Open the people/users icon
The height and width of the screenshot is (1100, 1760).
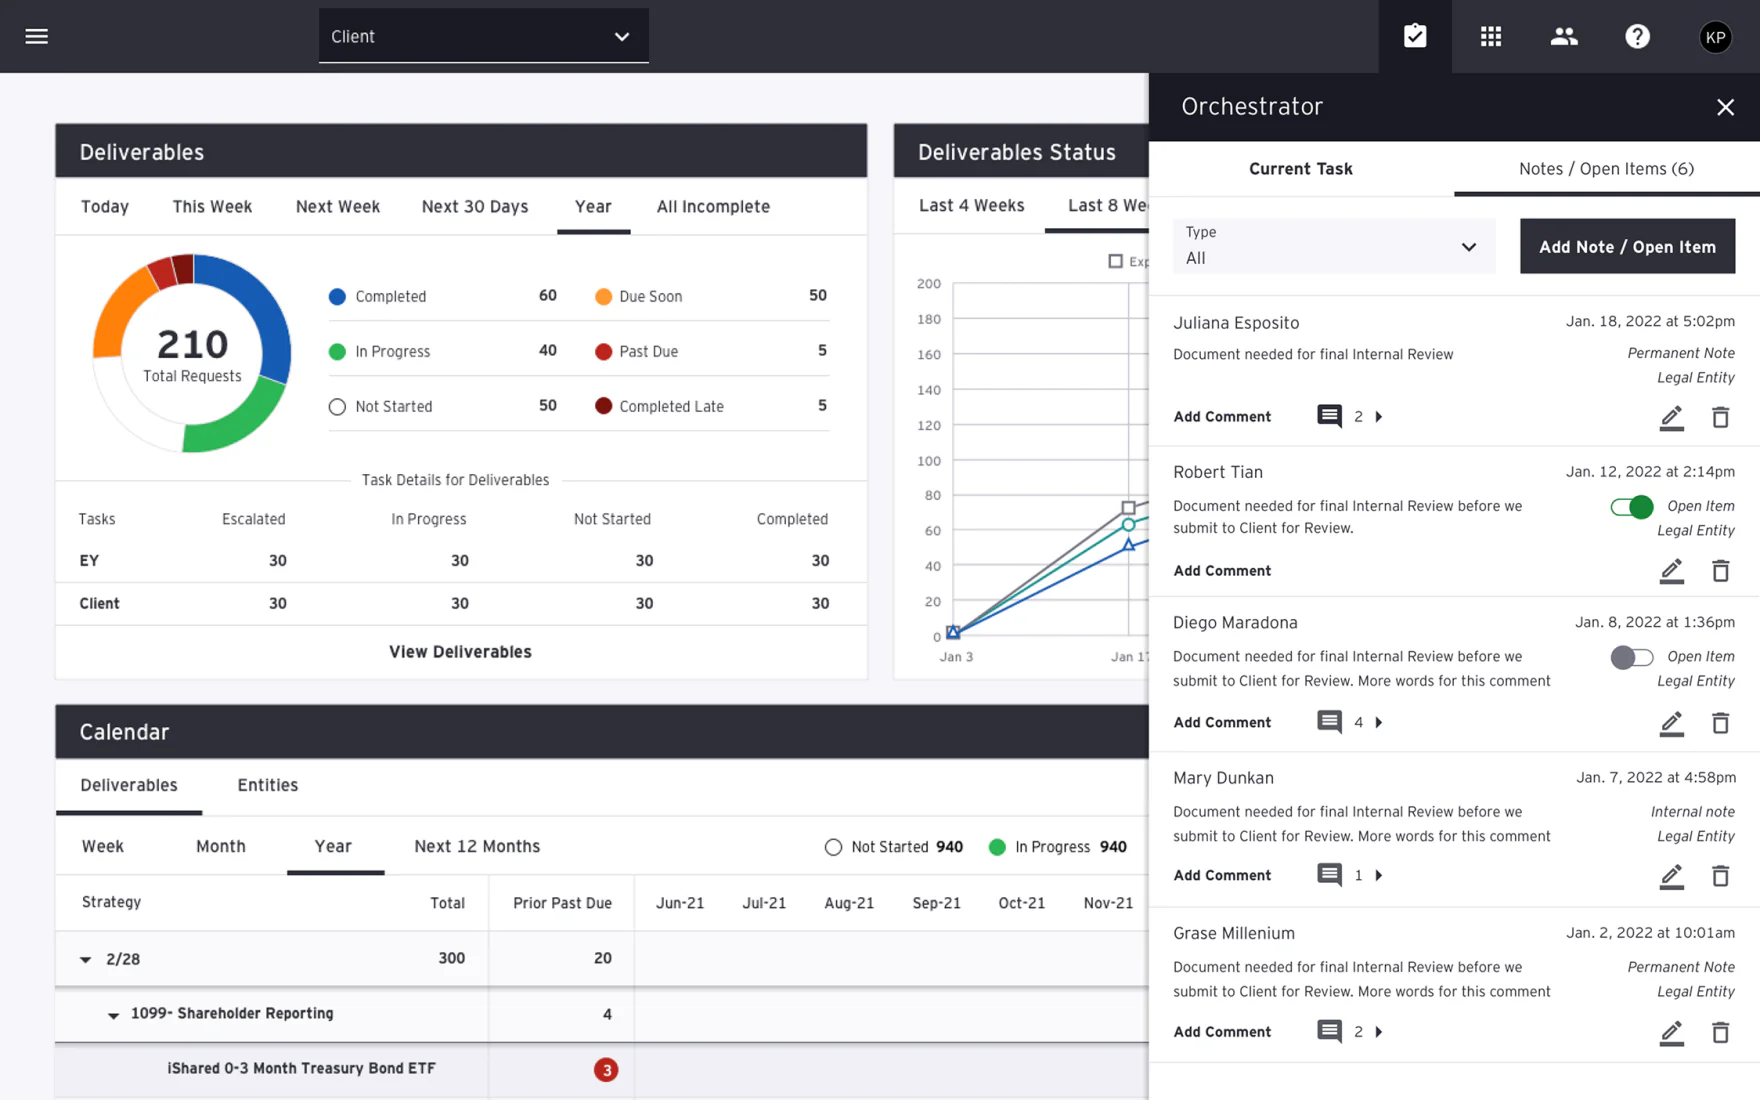1564,36
